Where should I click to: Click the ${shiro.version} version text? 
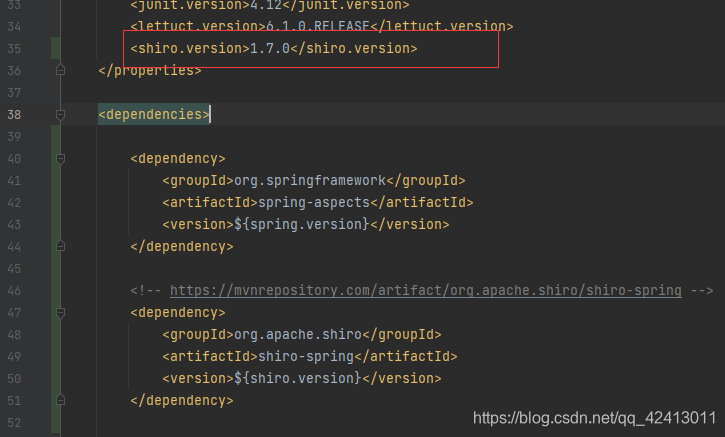[x=297, y=378]
